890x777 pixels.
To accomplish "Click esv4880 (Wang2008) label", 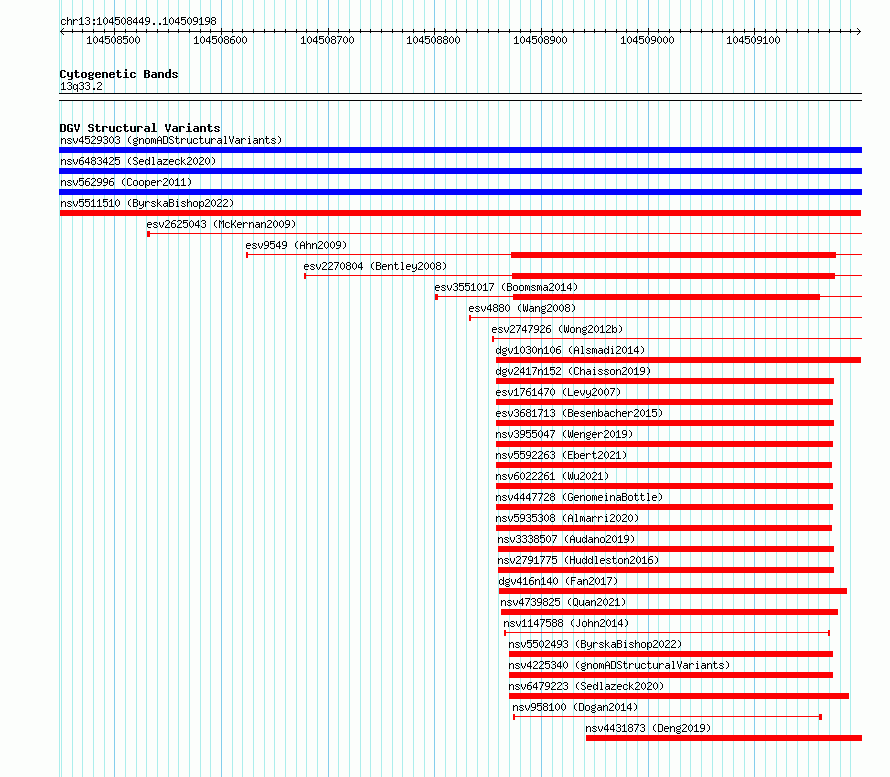I will (522, 308).
